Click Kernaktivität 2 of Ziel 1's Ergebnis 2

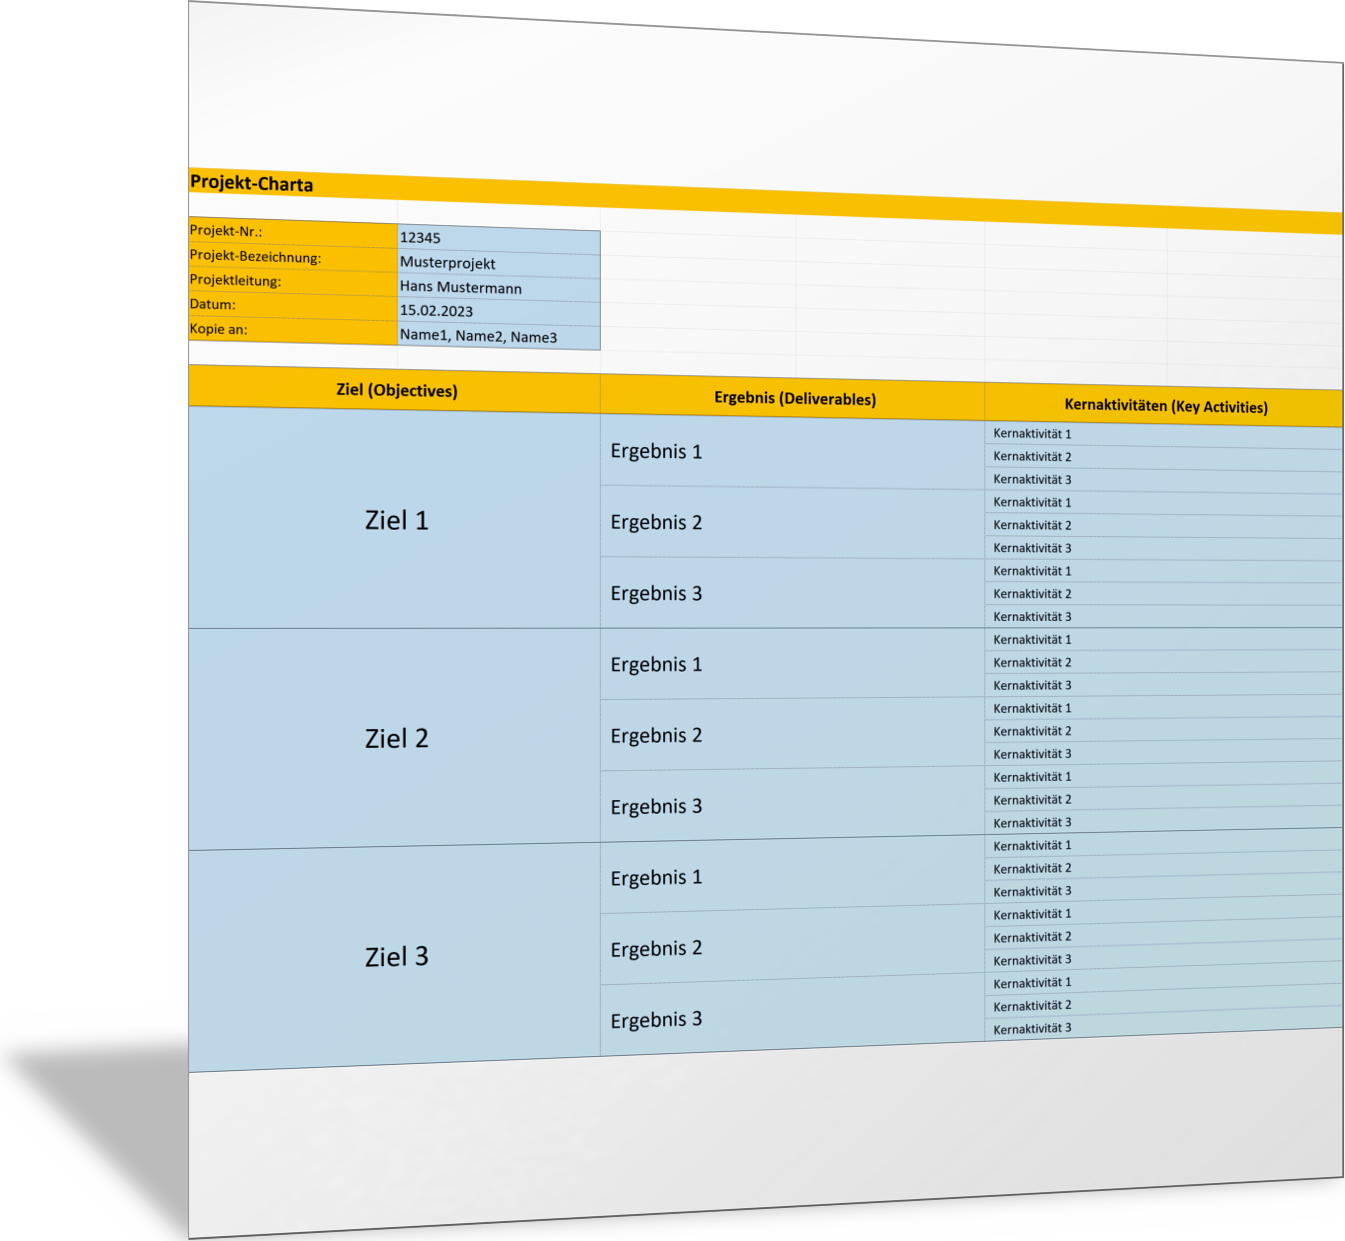click(x=1164, y=526)
